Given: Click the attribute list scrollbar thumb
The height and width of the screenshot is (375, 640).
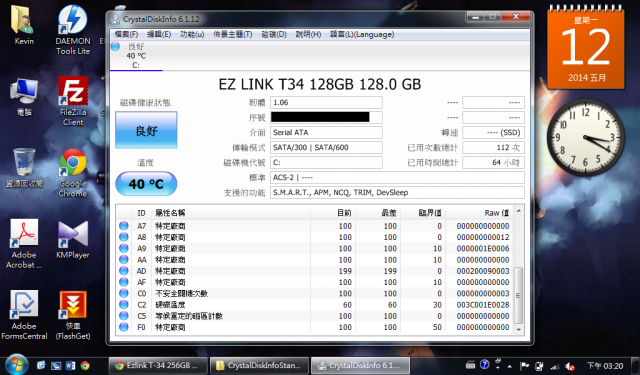Looking at the screenshot, I should click(518, 295).
